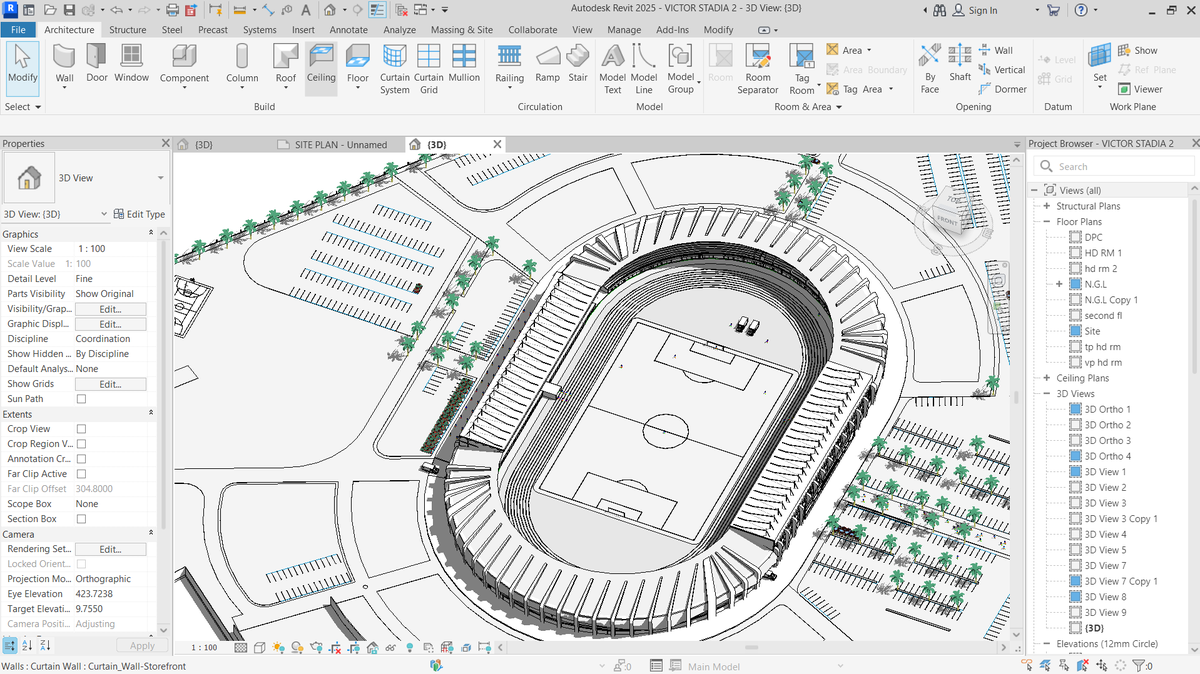Choose the Curtain System tool
The width and height of the screenshot is (1200, 674).
click(395, 68)
